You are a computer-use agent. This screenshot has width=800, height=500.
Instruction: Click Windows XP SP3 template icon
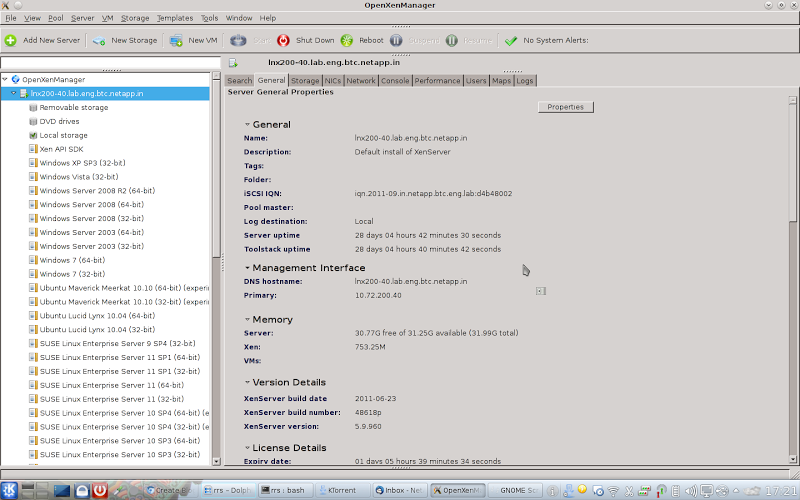pyautogui.click(x=33, y=163)
